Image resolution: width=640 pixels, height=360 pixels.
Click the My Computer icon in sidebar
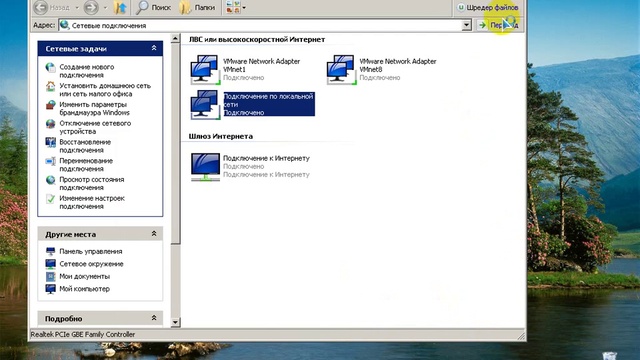point(51,289)
